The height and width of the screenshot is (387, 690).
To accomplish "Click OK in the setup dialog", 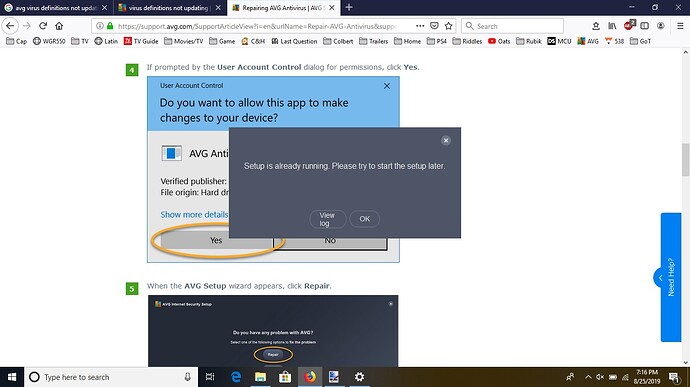I will pos(364,219).
